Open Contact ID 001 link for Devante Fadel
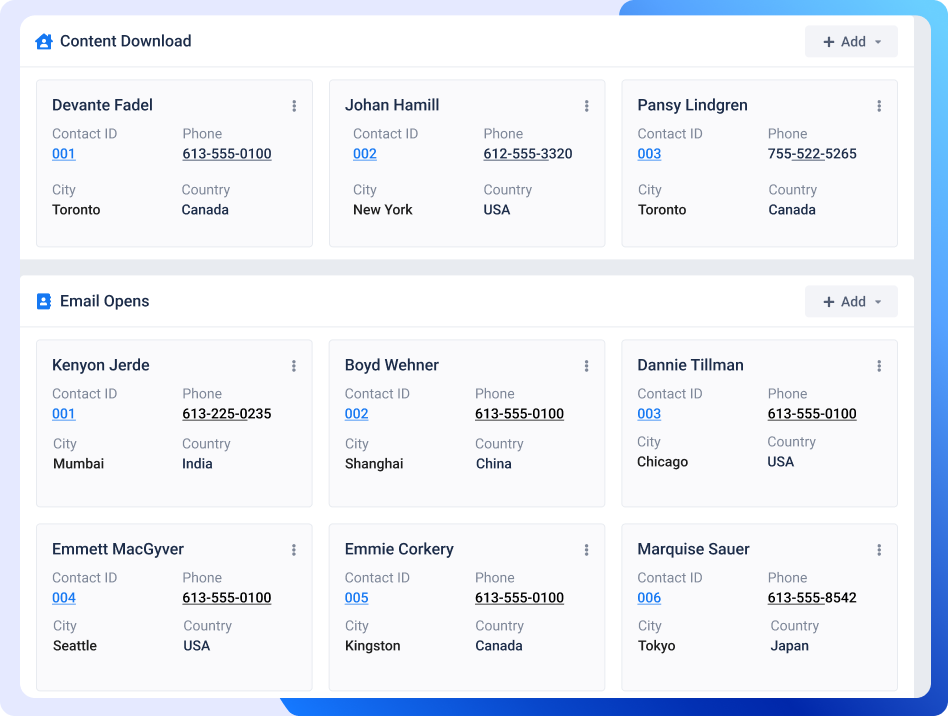The image size is (948, 716). (x=63, y=154)
